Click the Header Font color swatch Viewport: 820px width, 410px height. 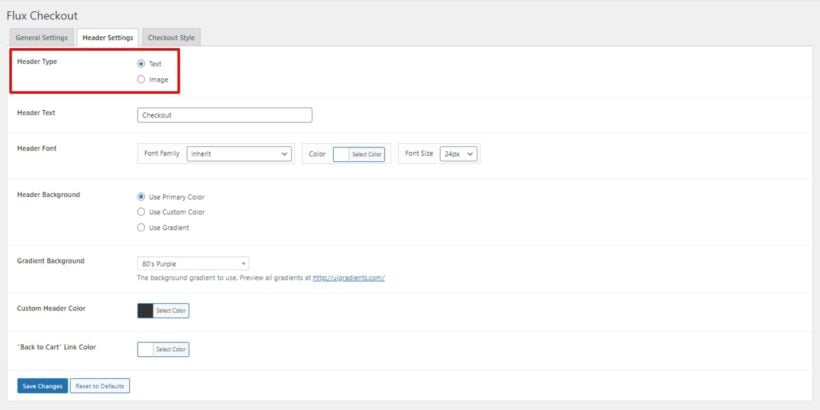[x=341, y=154]
